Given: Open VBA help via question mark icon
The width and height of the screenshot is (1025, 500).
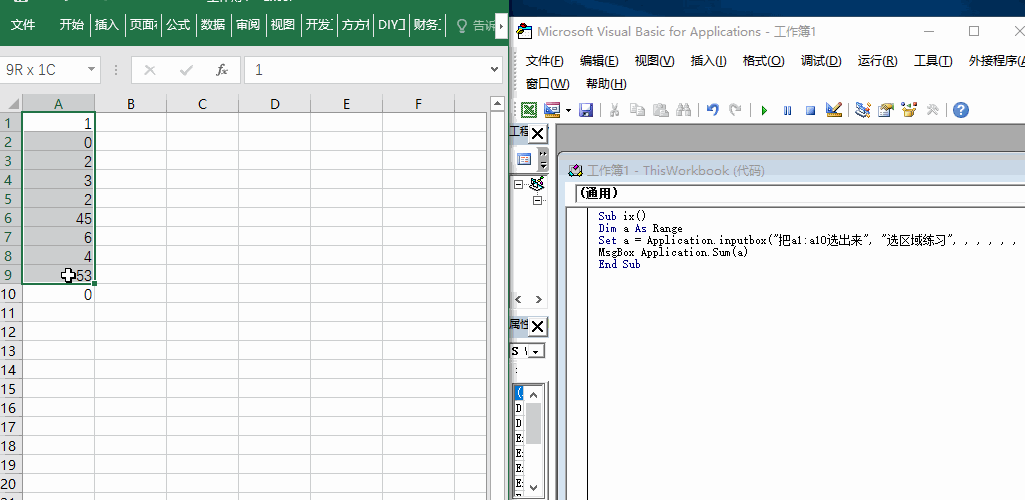Looking at the screenshot, I should click(x=961, y=110).
